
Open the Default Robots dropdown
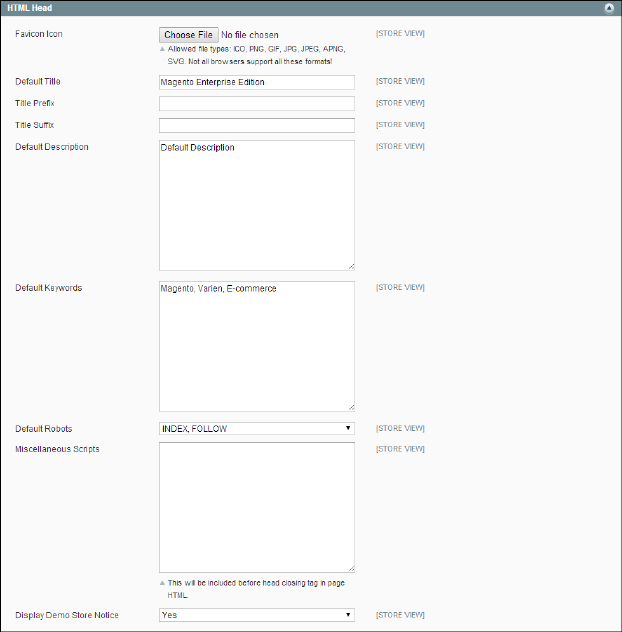click(x=256, y=429)
